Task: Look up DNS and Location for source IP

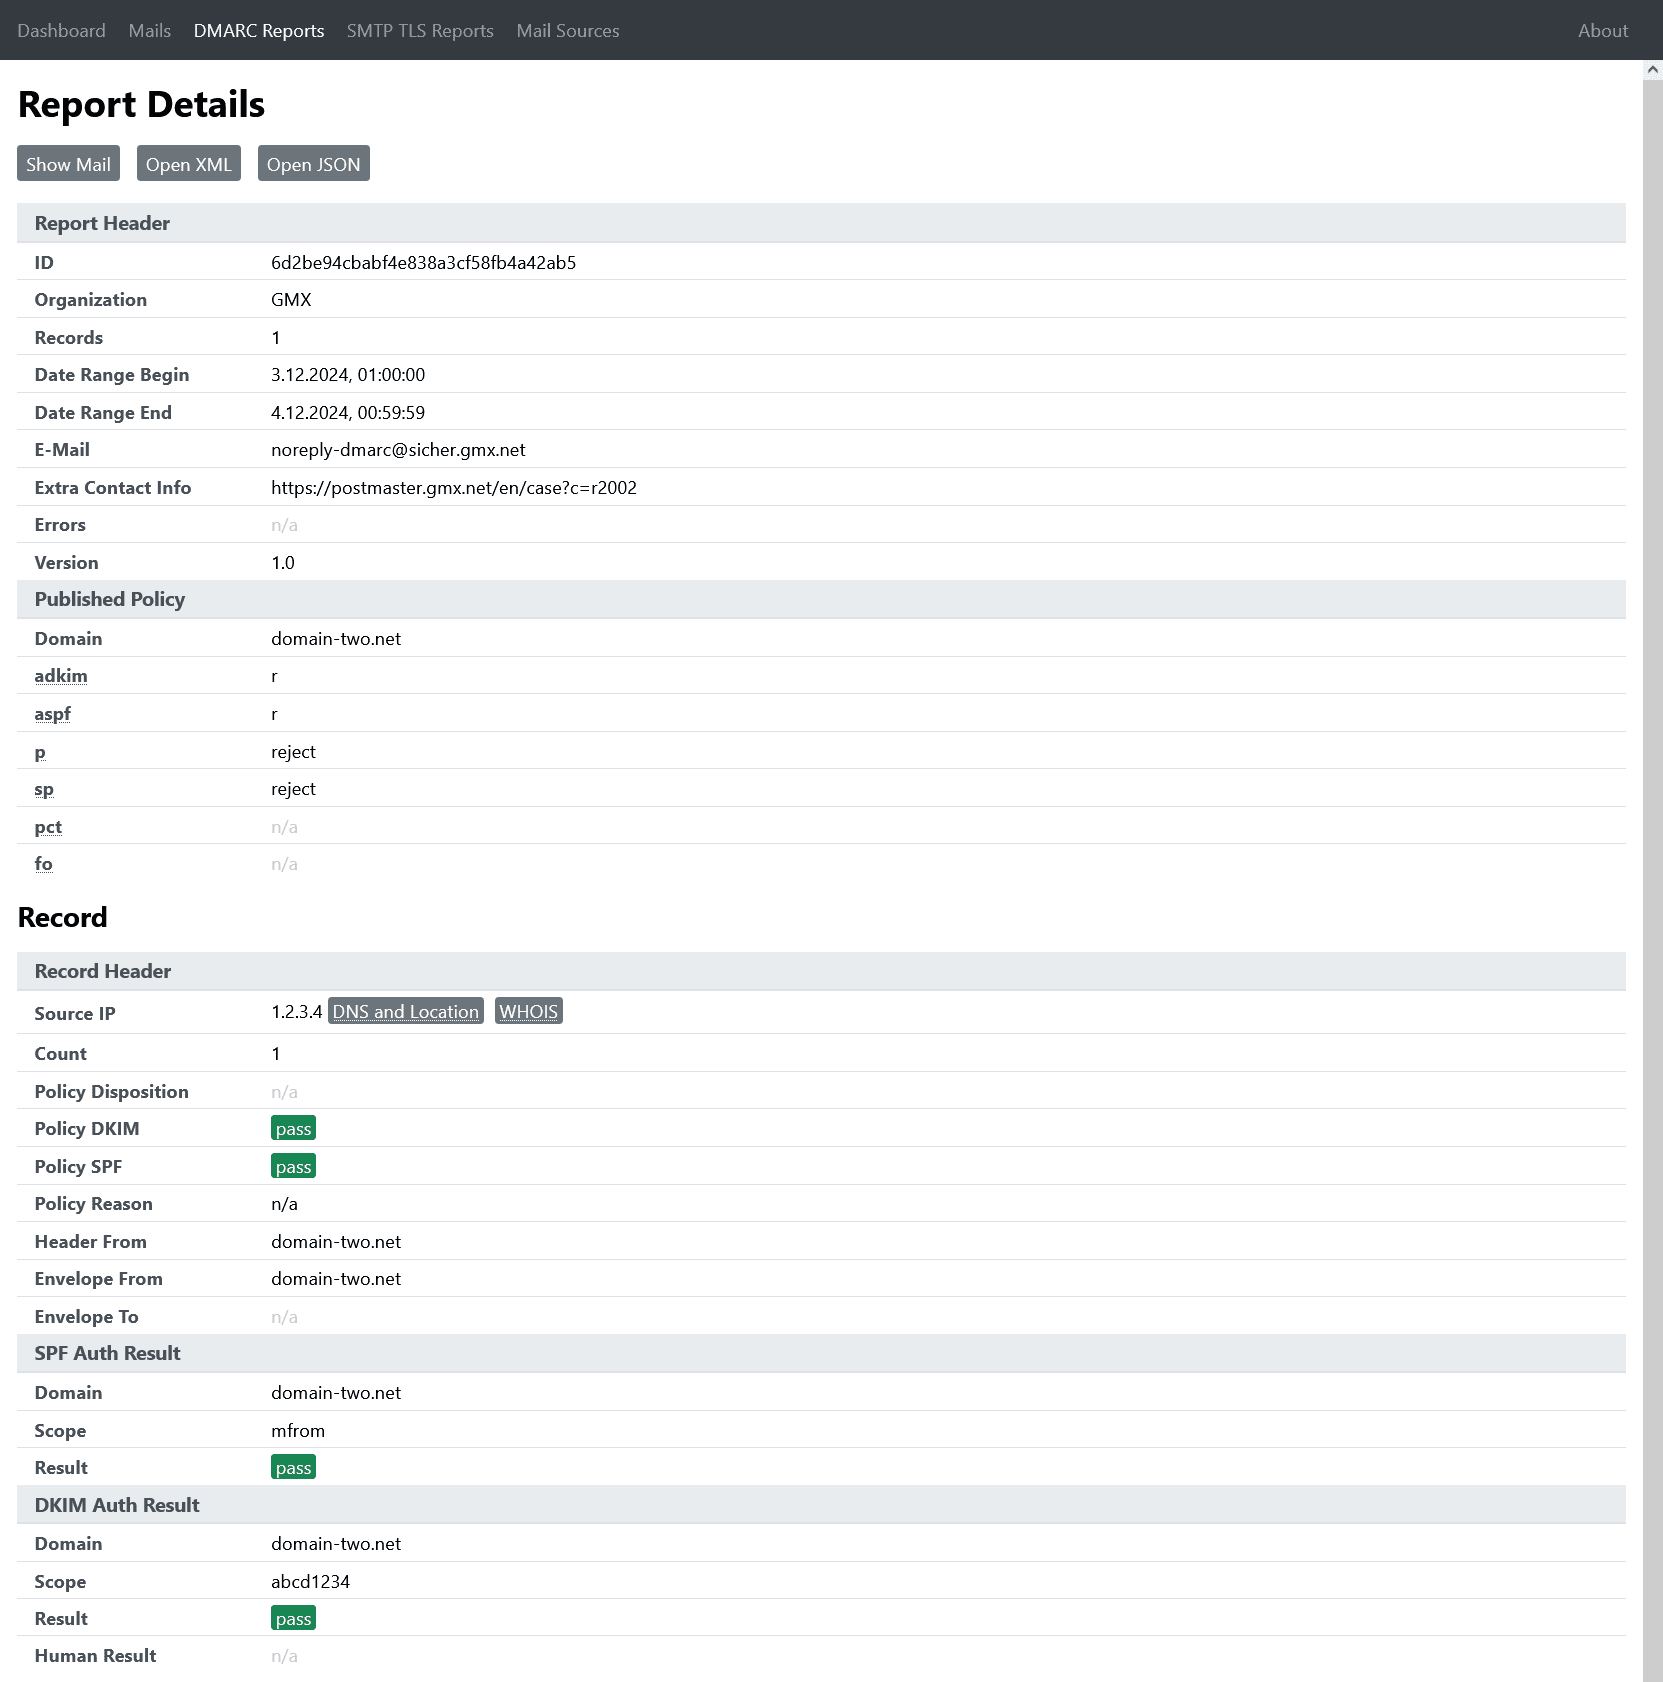Action: pos(405,1011)
